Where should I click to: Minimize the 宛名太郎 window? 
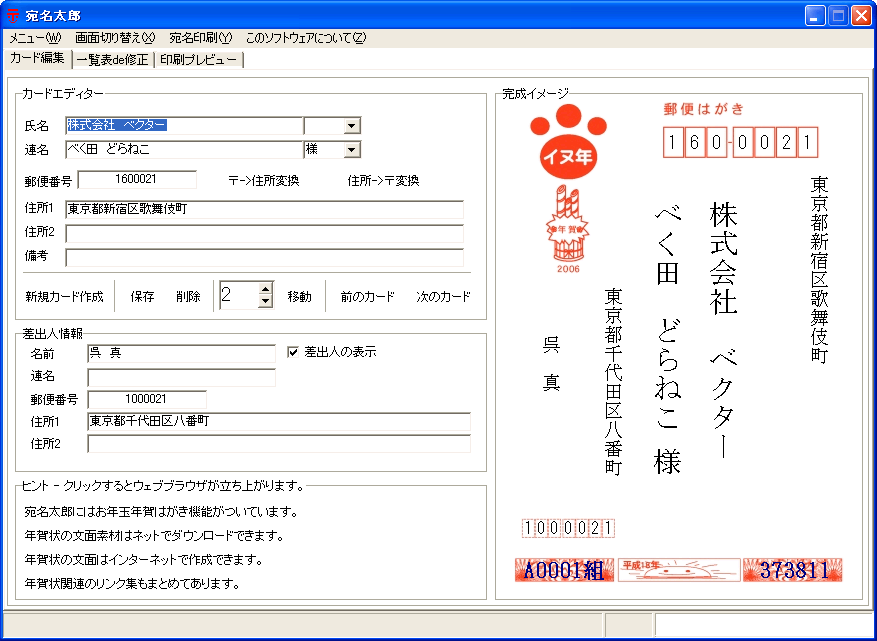(x=815, y=16)
